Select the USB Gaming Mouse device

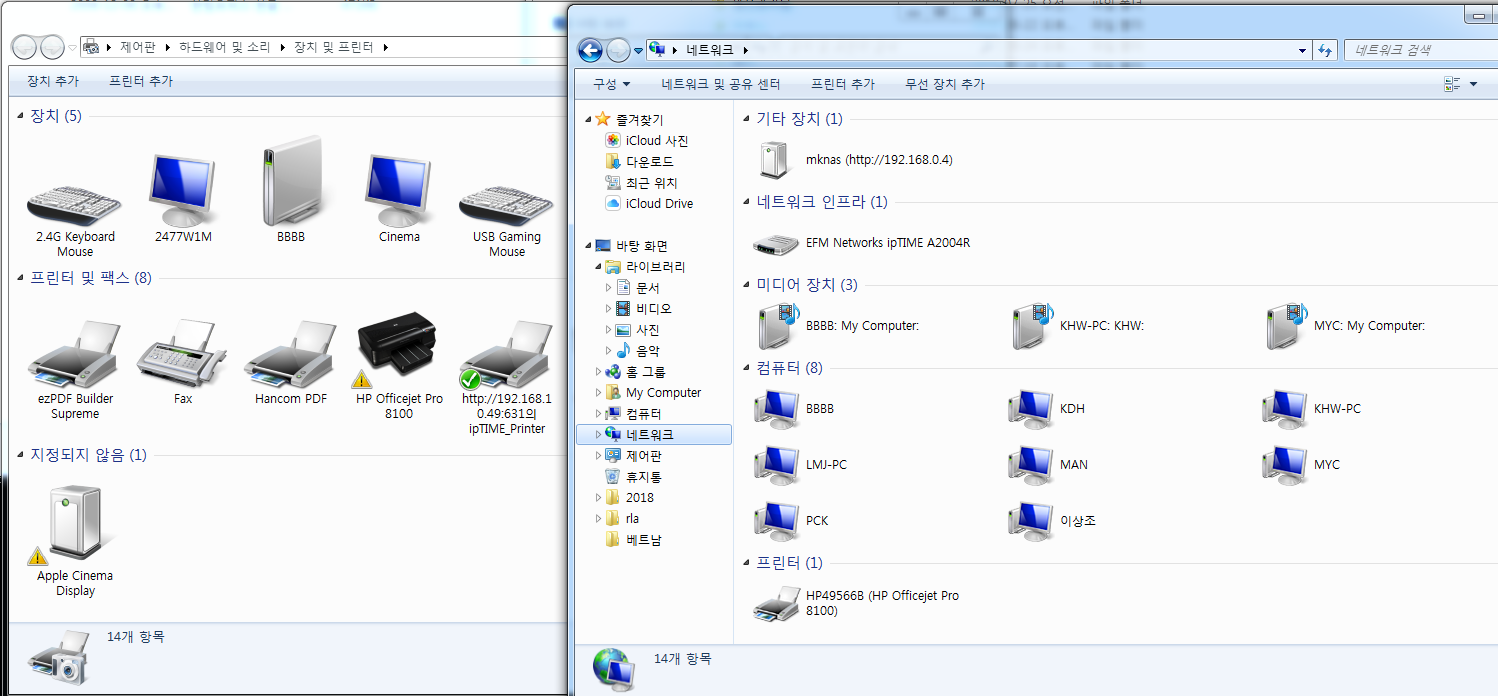pyautogui.click(x=507, y=207)
